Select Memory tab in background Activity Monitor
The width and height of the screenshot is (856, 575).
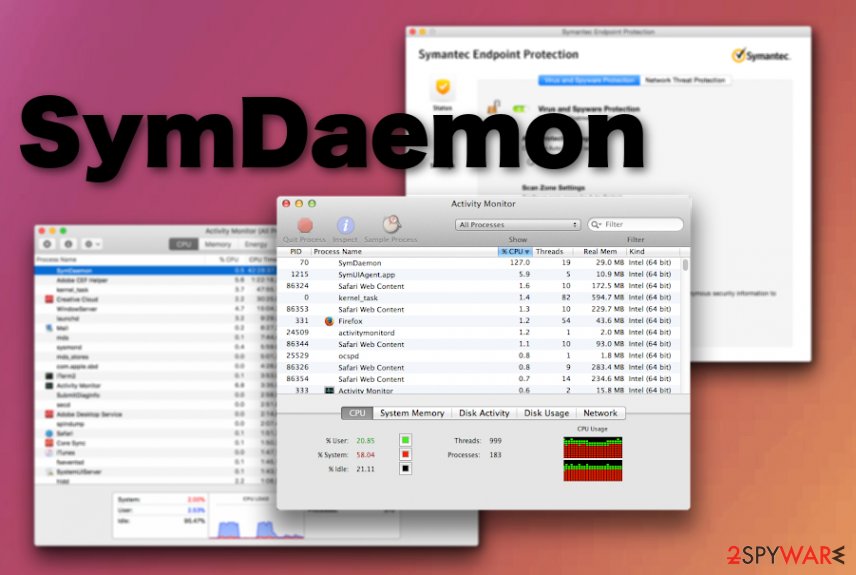coord(218,244)
